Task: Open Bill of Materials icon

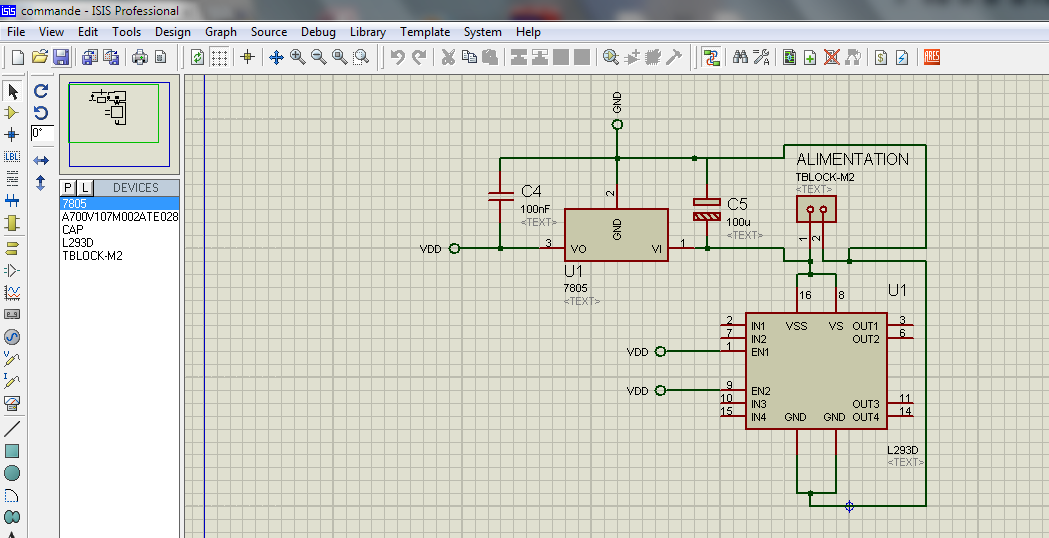Action: click(x=881, y=57)
